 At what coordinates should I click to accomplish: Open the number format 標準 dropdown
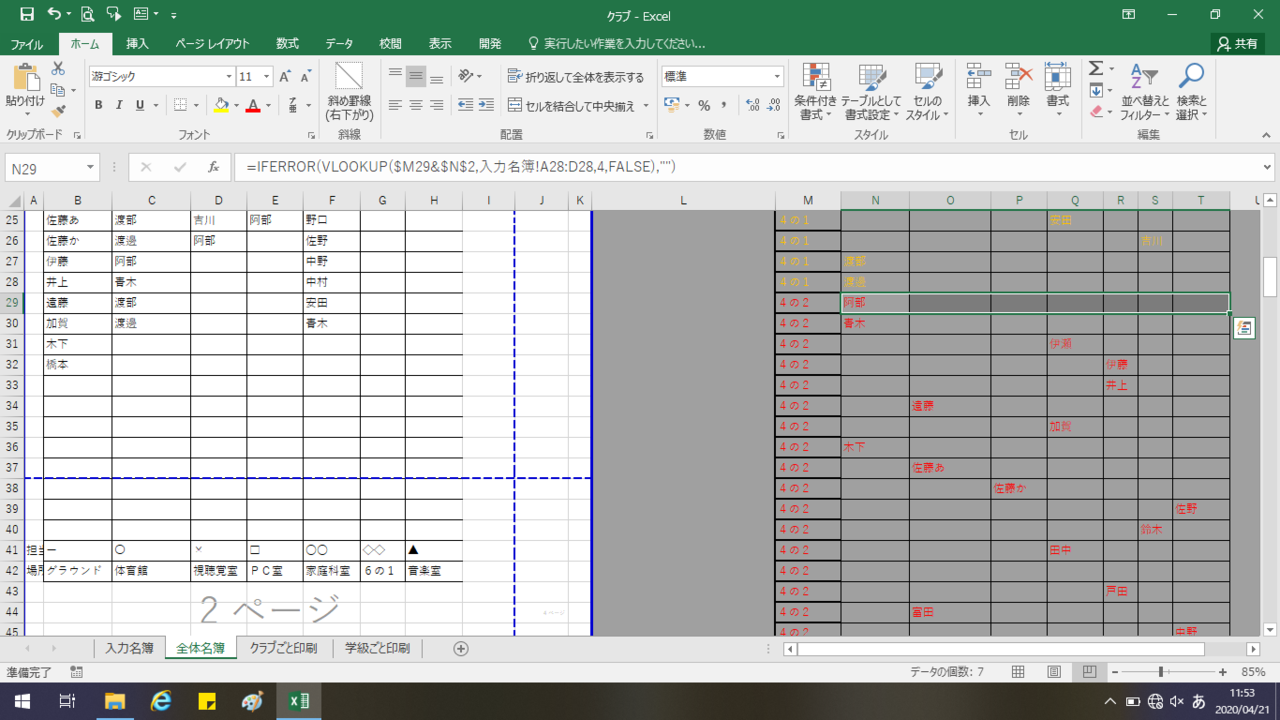tap(777, 76)
